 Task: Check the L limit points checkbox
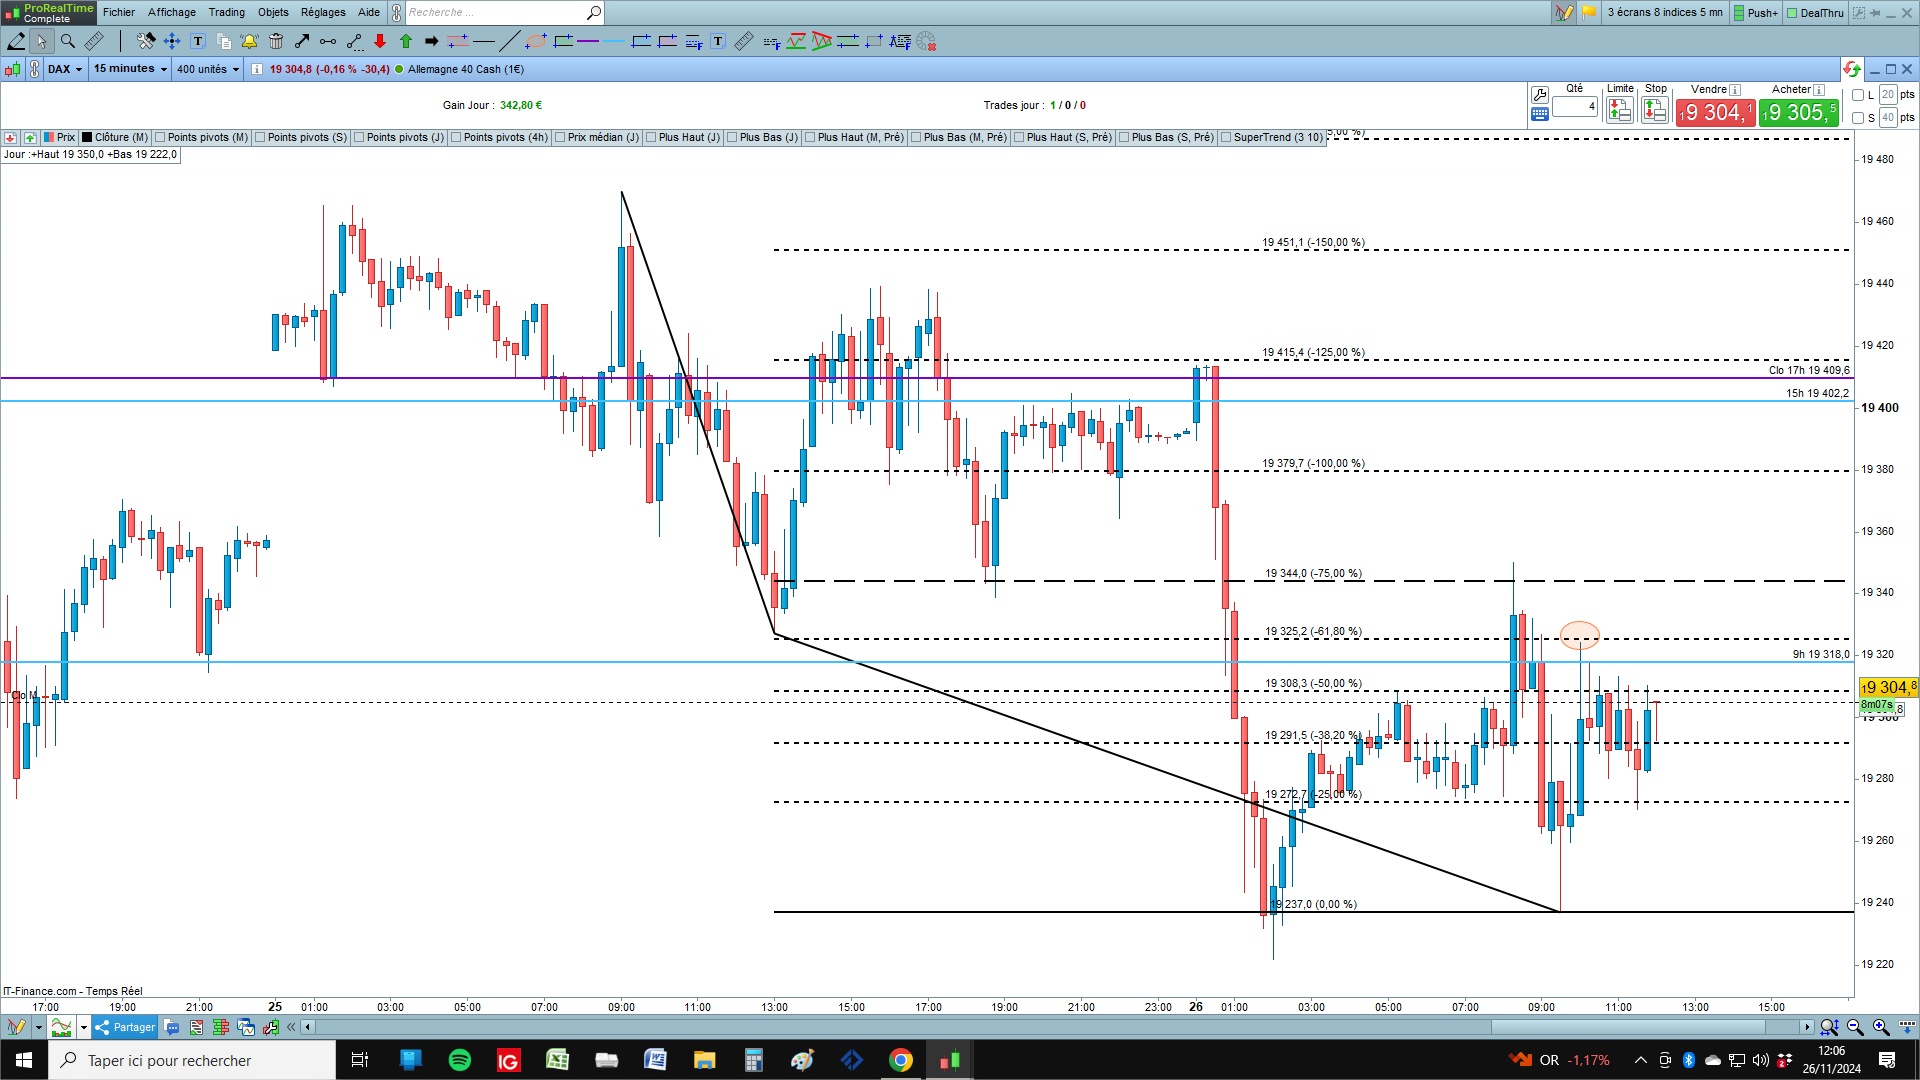[1858, 95]
